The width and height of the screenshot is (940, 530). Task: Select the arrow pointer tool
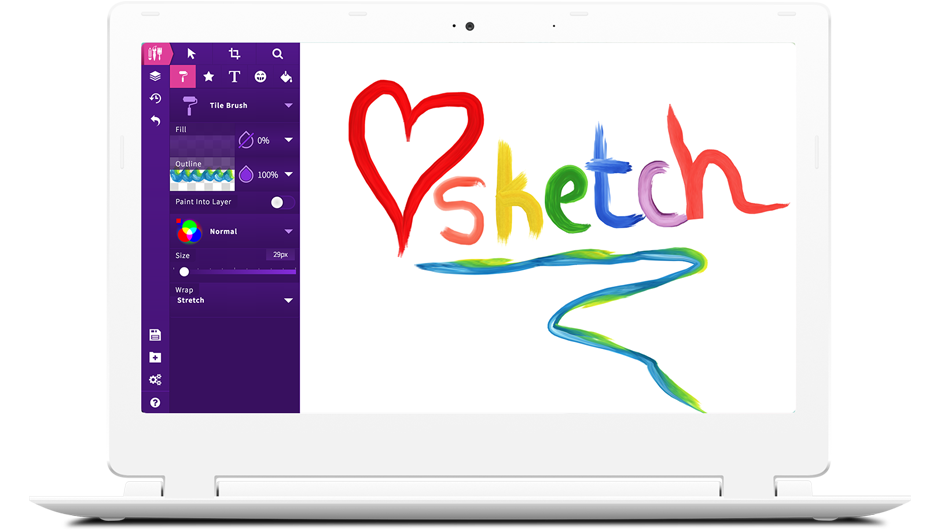192,54
